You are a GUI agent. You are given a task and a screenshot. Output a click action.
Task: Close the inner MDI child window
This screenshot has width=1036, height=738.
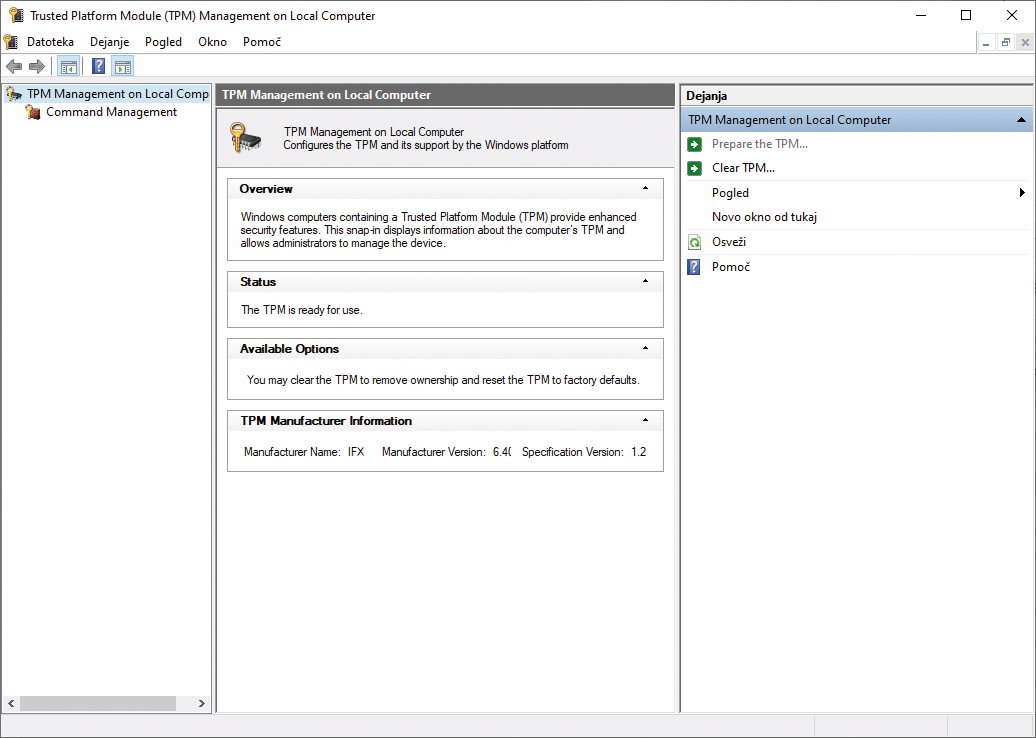click(1025, 43)
